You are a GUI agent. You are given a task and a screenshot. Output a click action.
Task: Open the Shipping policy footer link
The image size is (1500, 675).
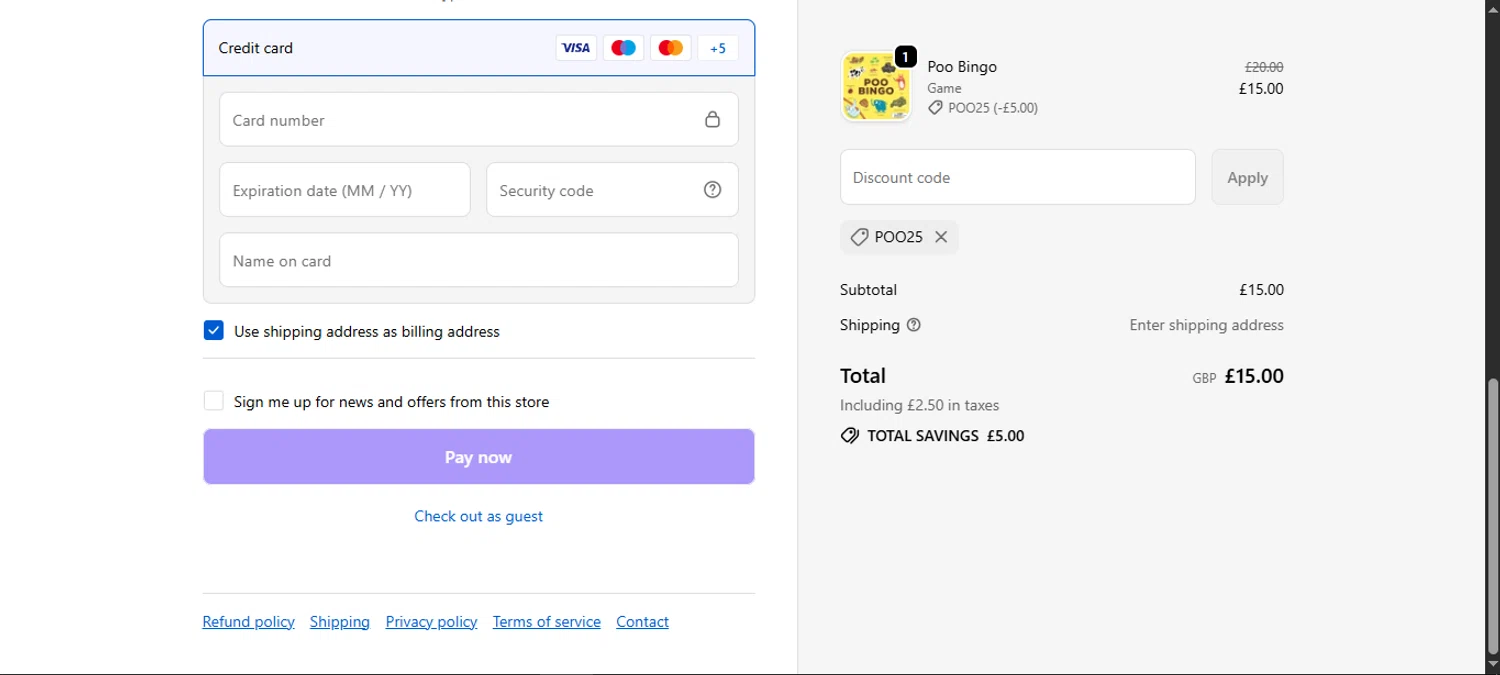point(340,622)
